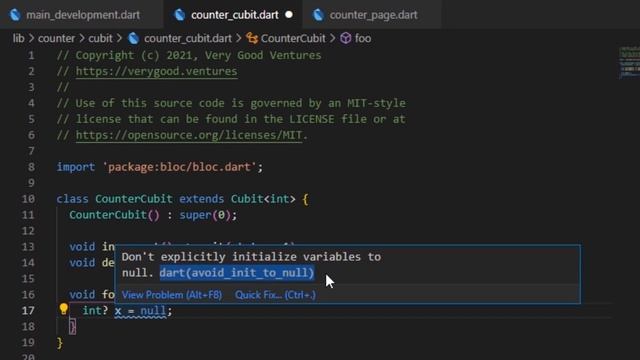The height and width of the screenshot is (360, 640).
Task: Click Dart file icon on counter_cubit.dart tab
Action: pyautogui.click(x=180, y=15)
